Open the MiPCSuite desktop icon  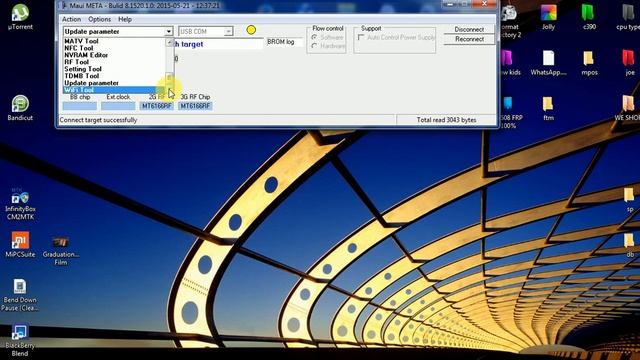(20, 244)
